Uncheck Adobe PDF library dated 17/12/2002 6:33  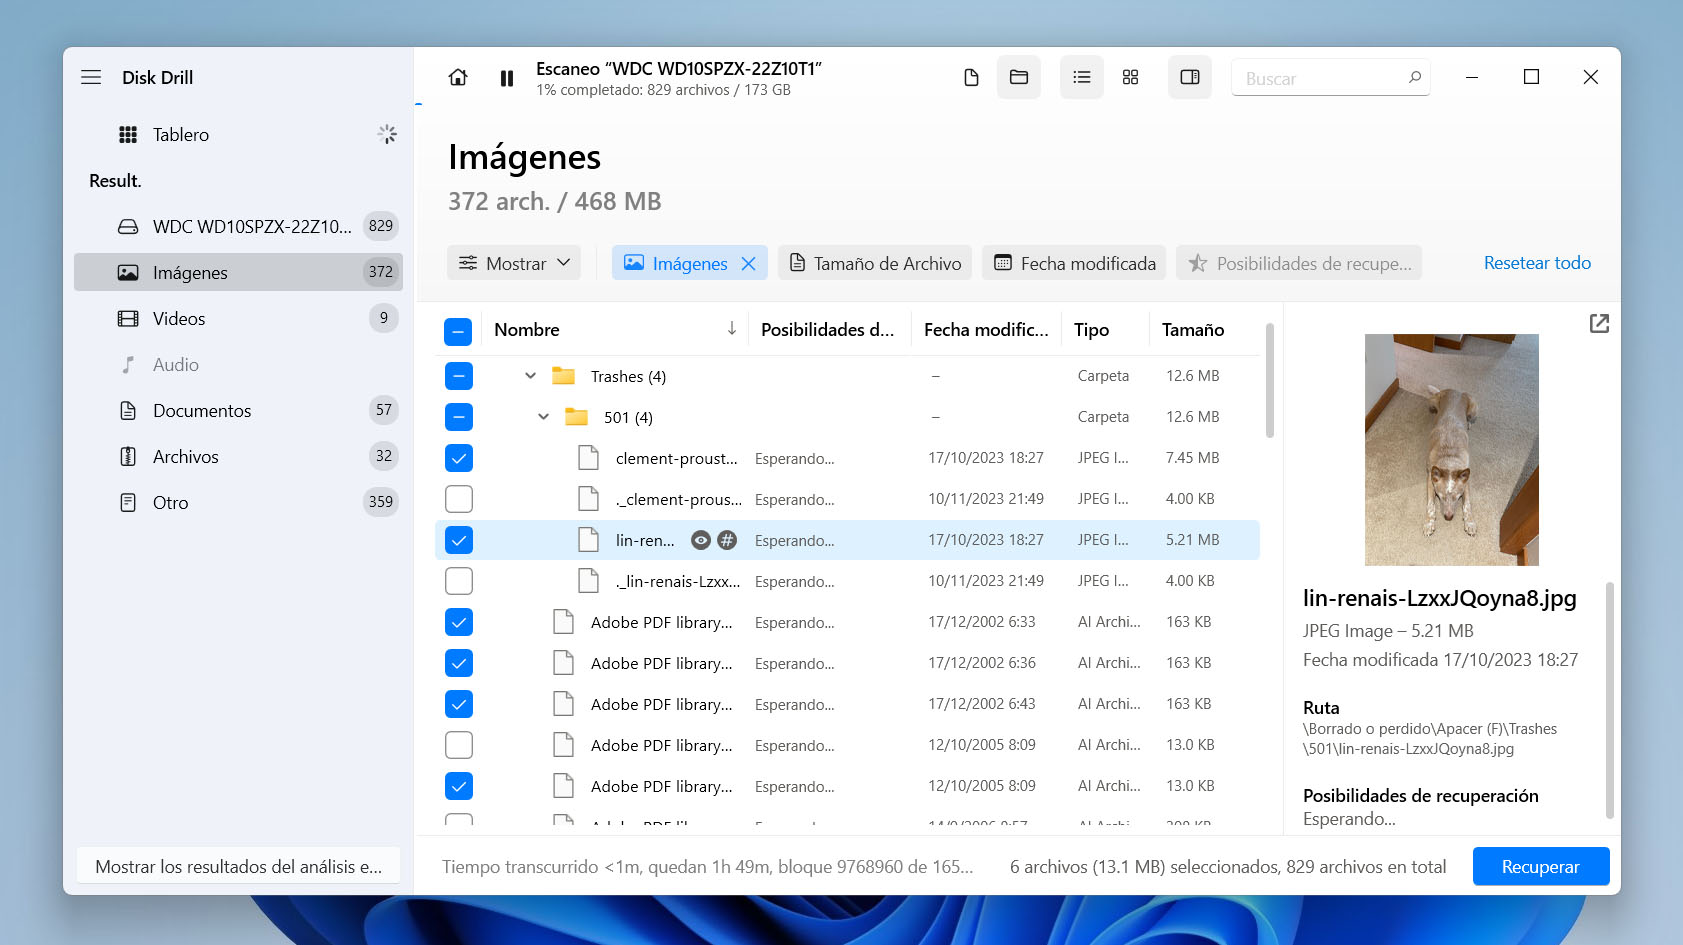pyautogui.click(x=459, y=622)
